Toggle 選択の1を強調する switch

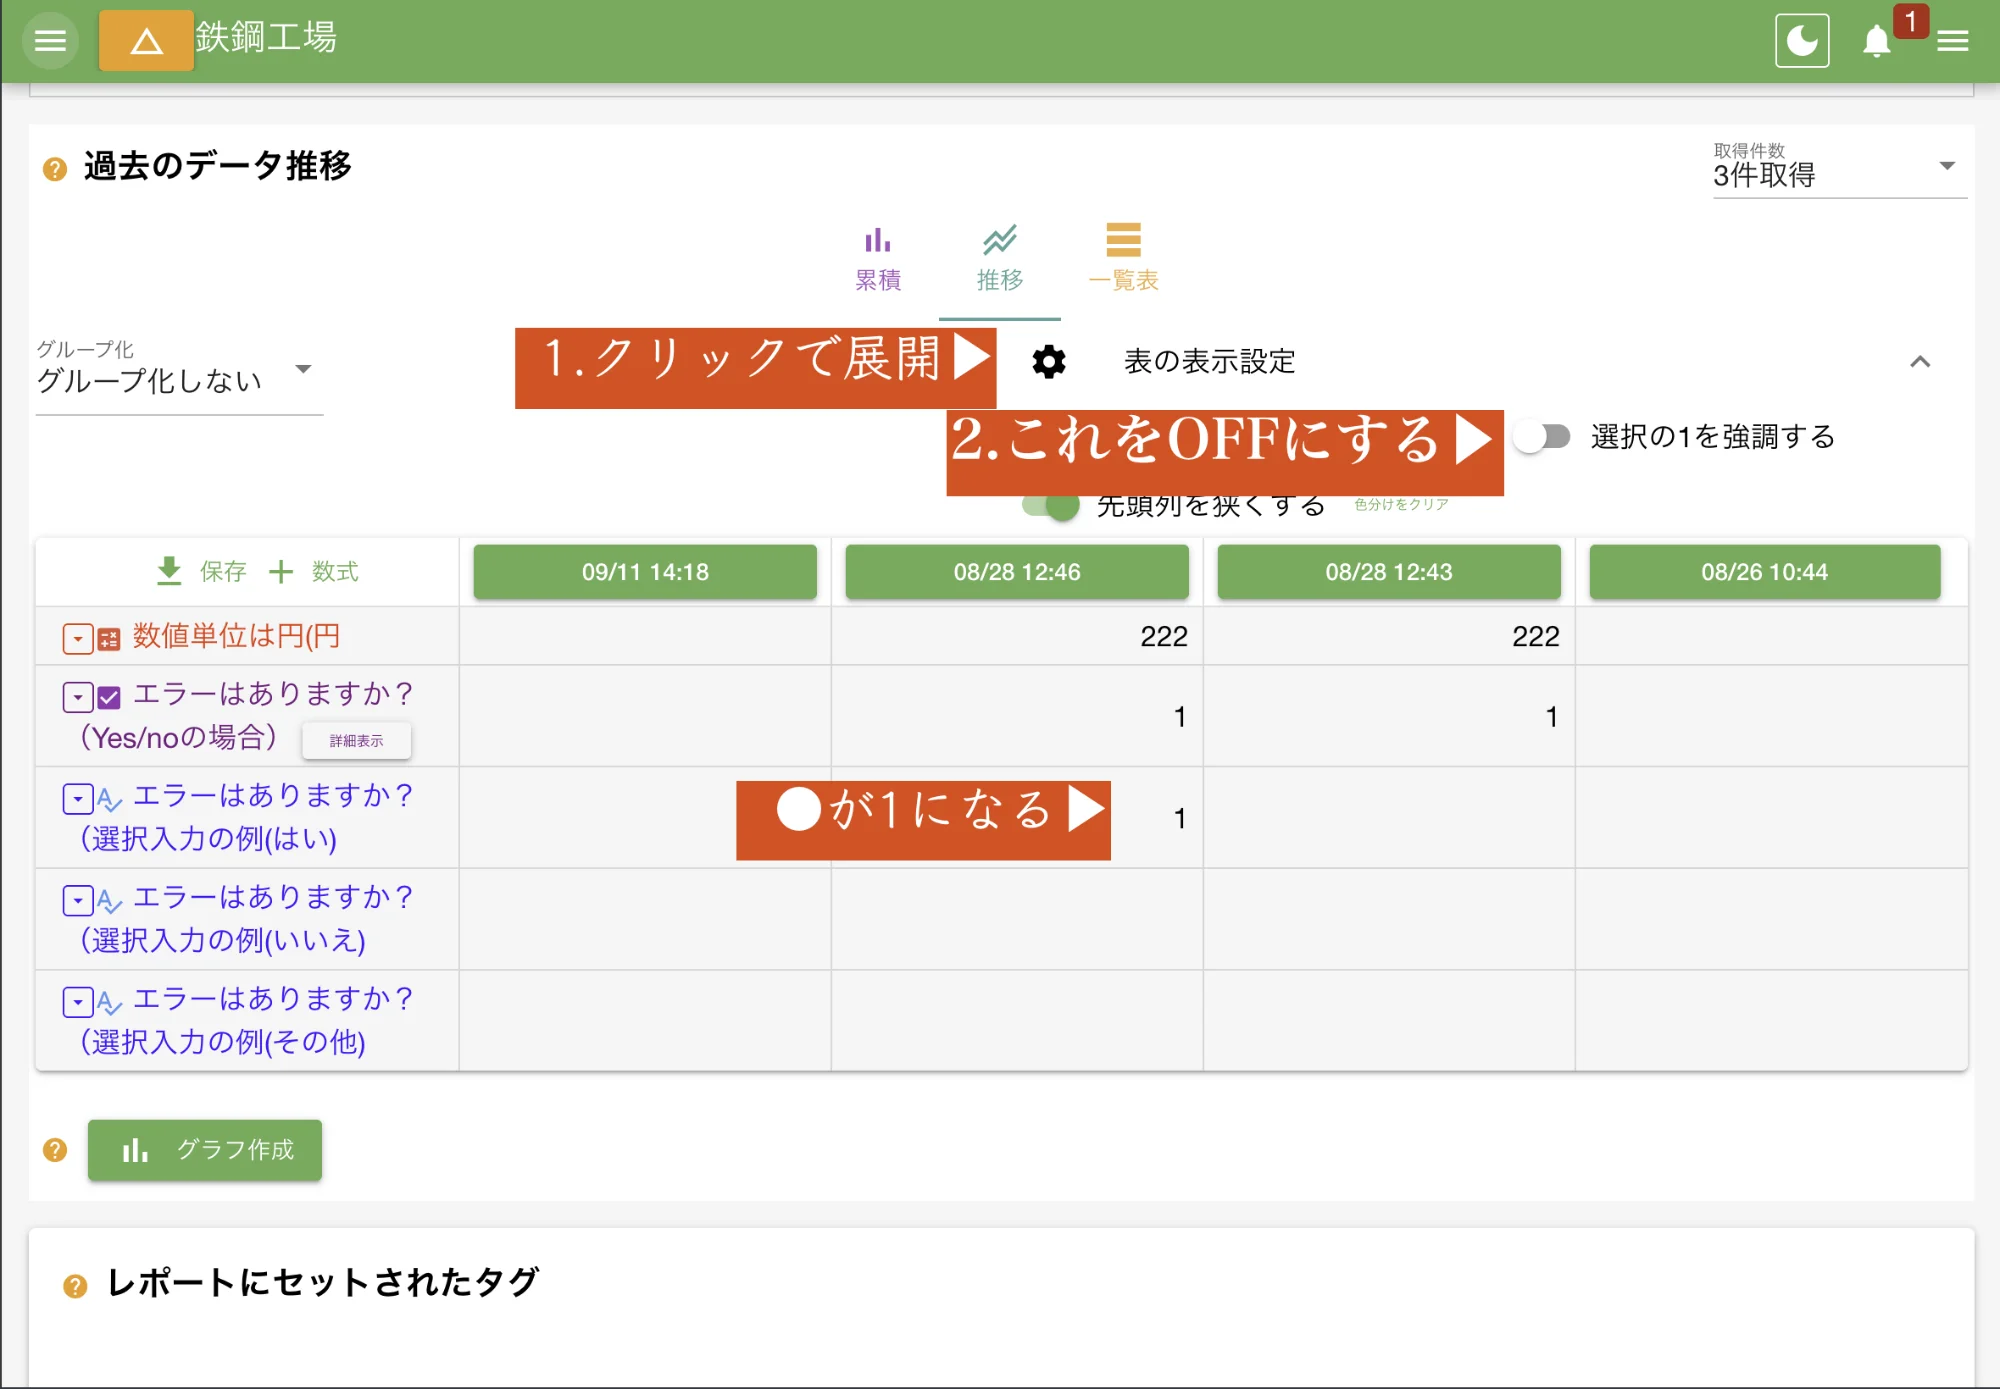[x=1541, y=437]
